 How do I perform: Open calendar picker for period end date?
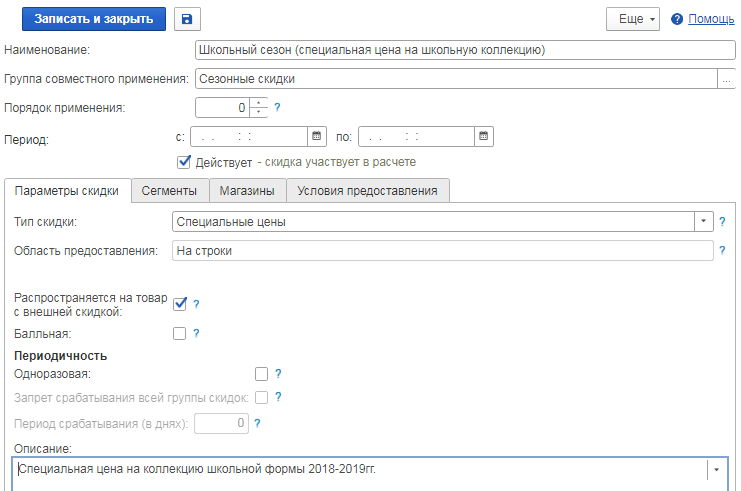(x=484, y=136)
